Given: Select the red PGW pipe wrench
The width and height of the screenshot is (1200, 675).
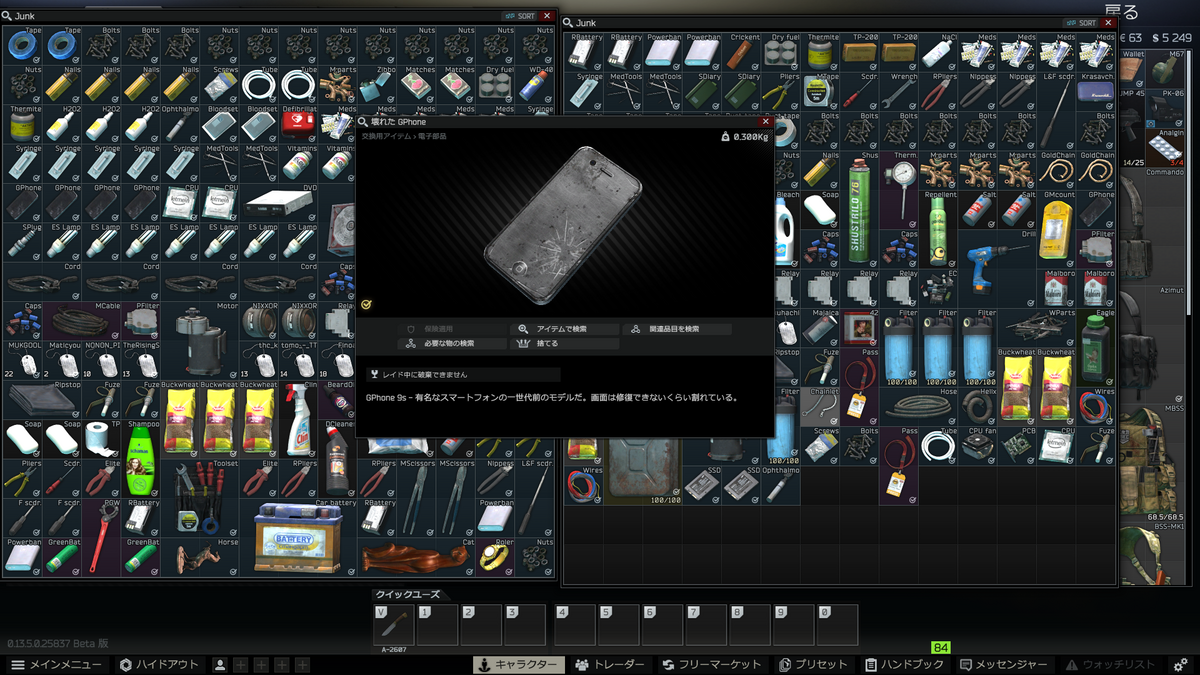Looking at the screenshot, I should point(101,537).
